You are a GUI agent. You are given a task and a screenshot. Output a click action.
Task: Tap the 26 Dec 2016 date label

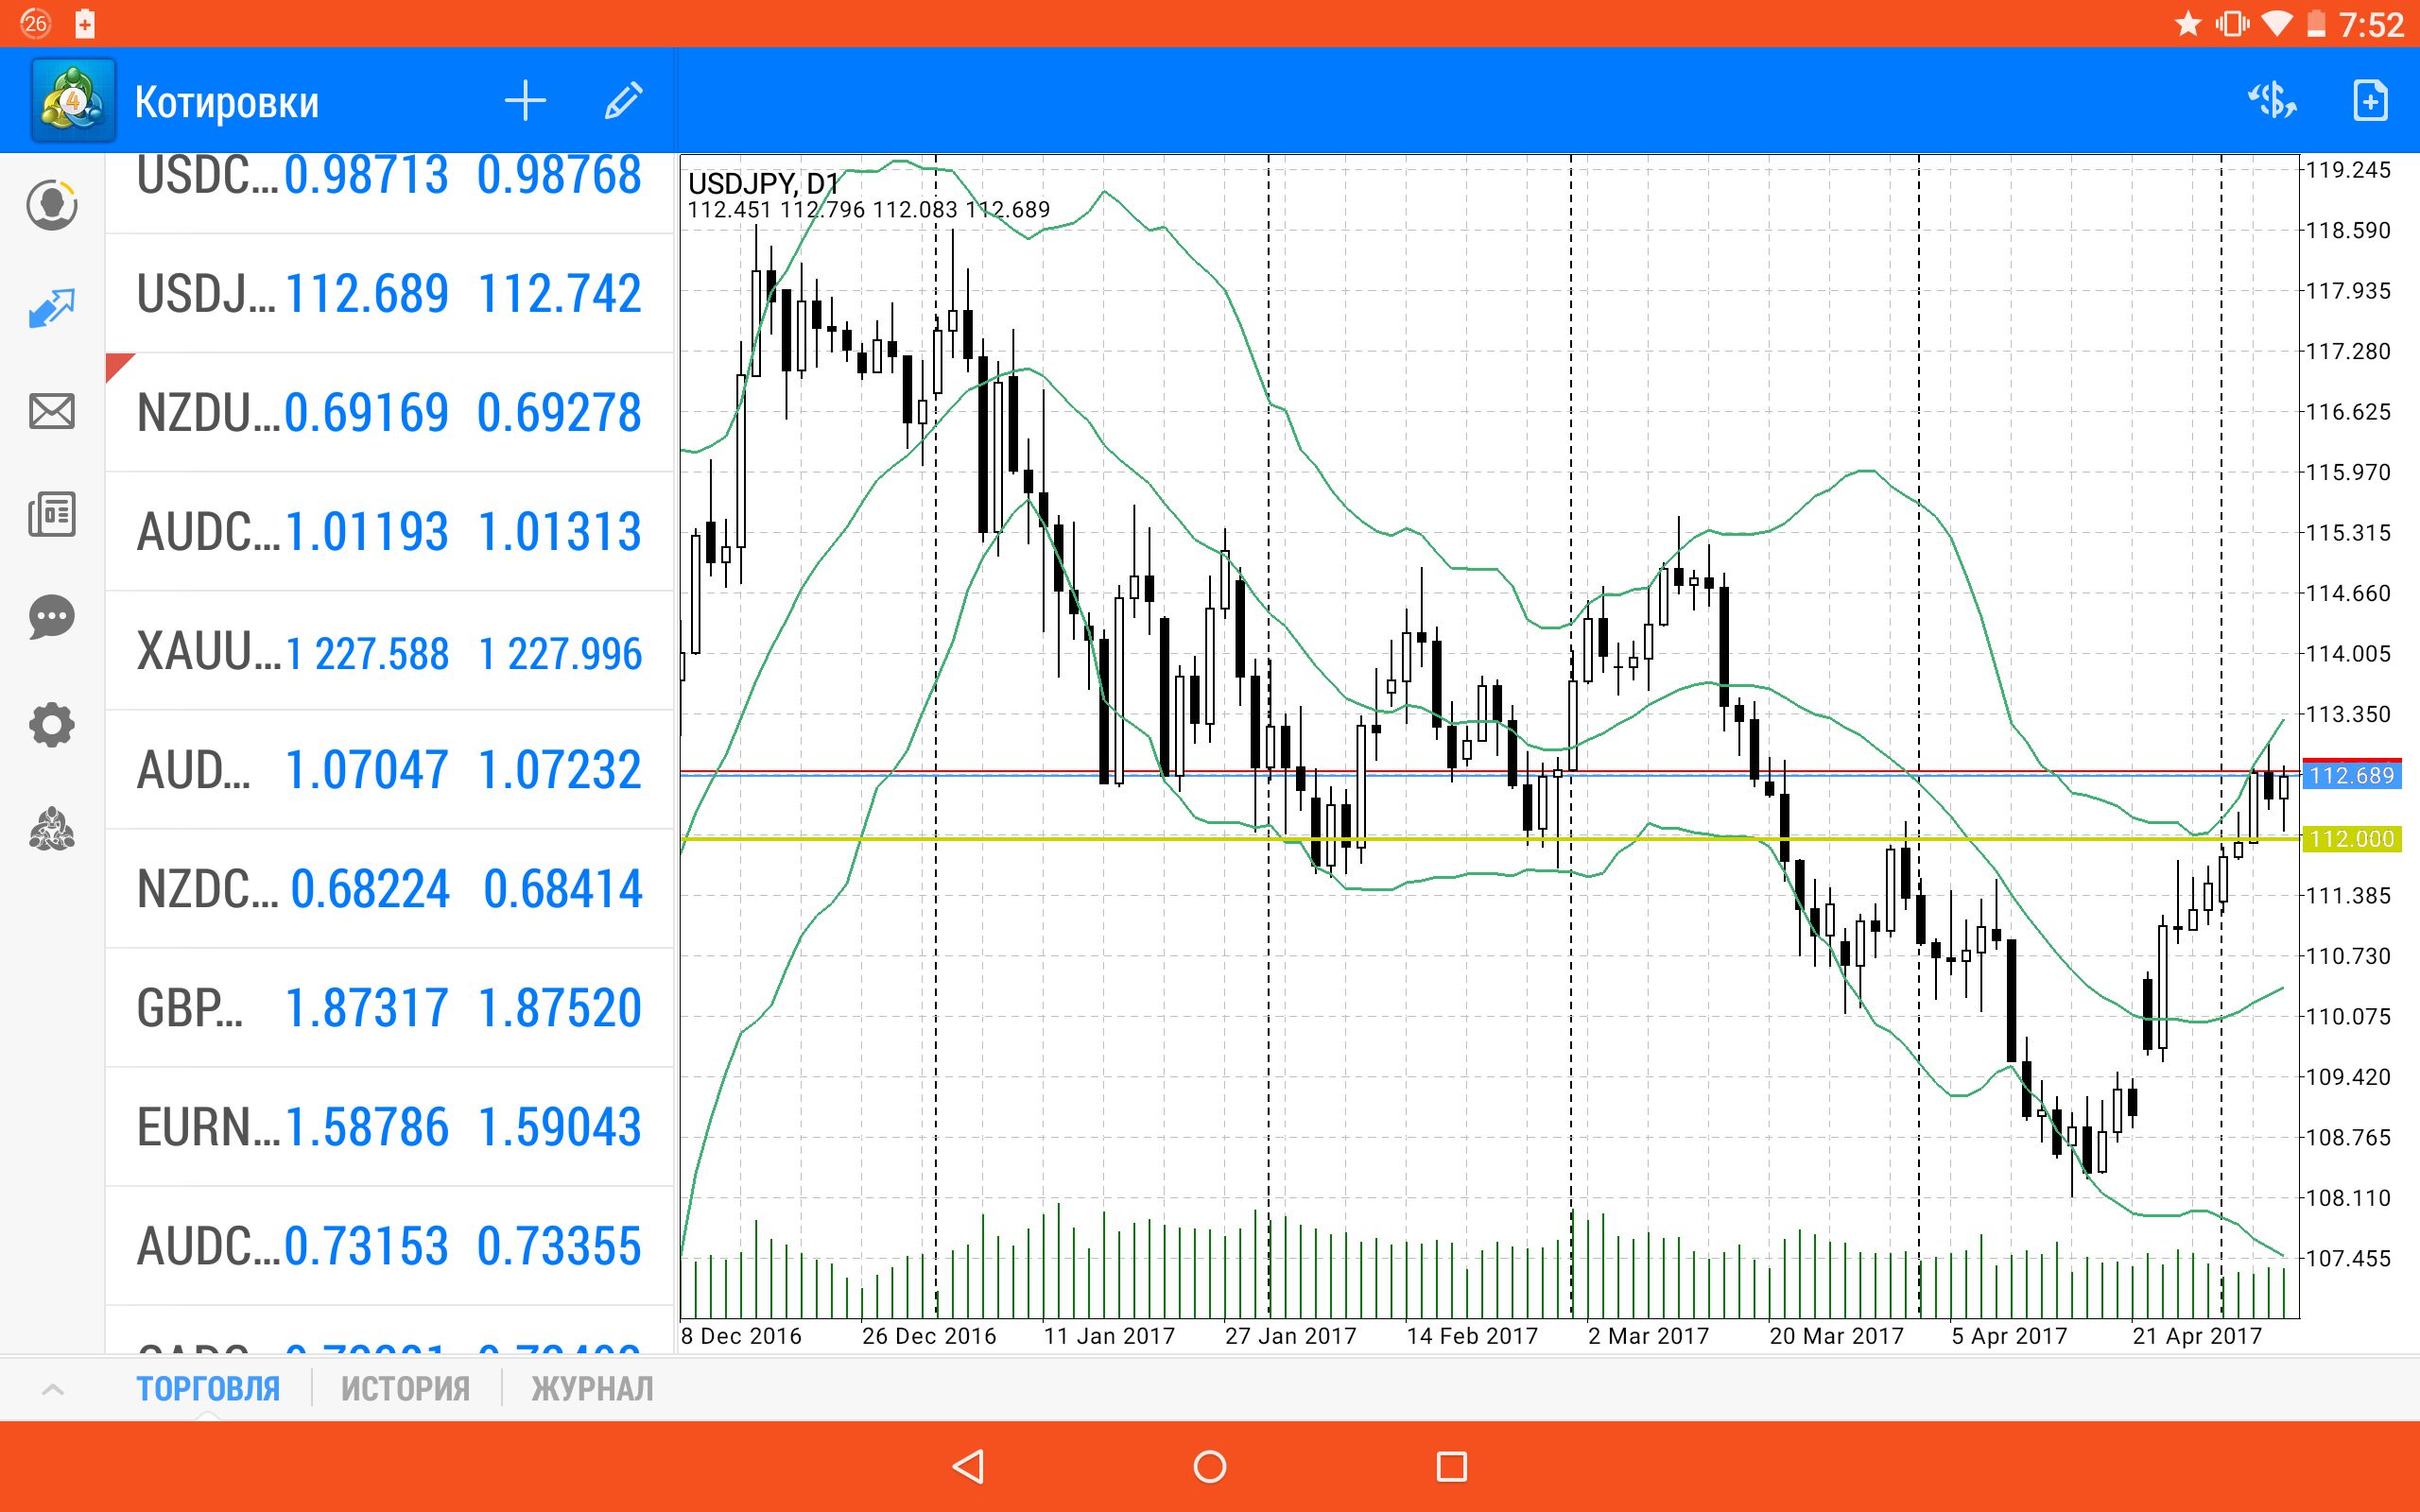(x=929, y=1336)
